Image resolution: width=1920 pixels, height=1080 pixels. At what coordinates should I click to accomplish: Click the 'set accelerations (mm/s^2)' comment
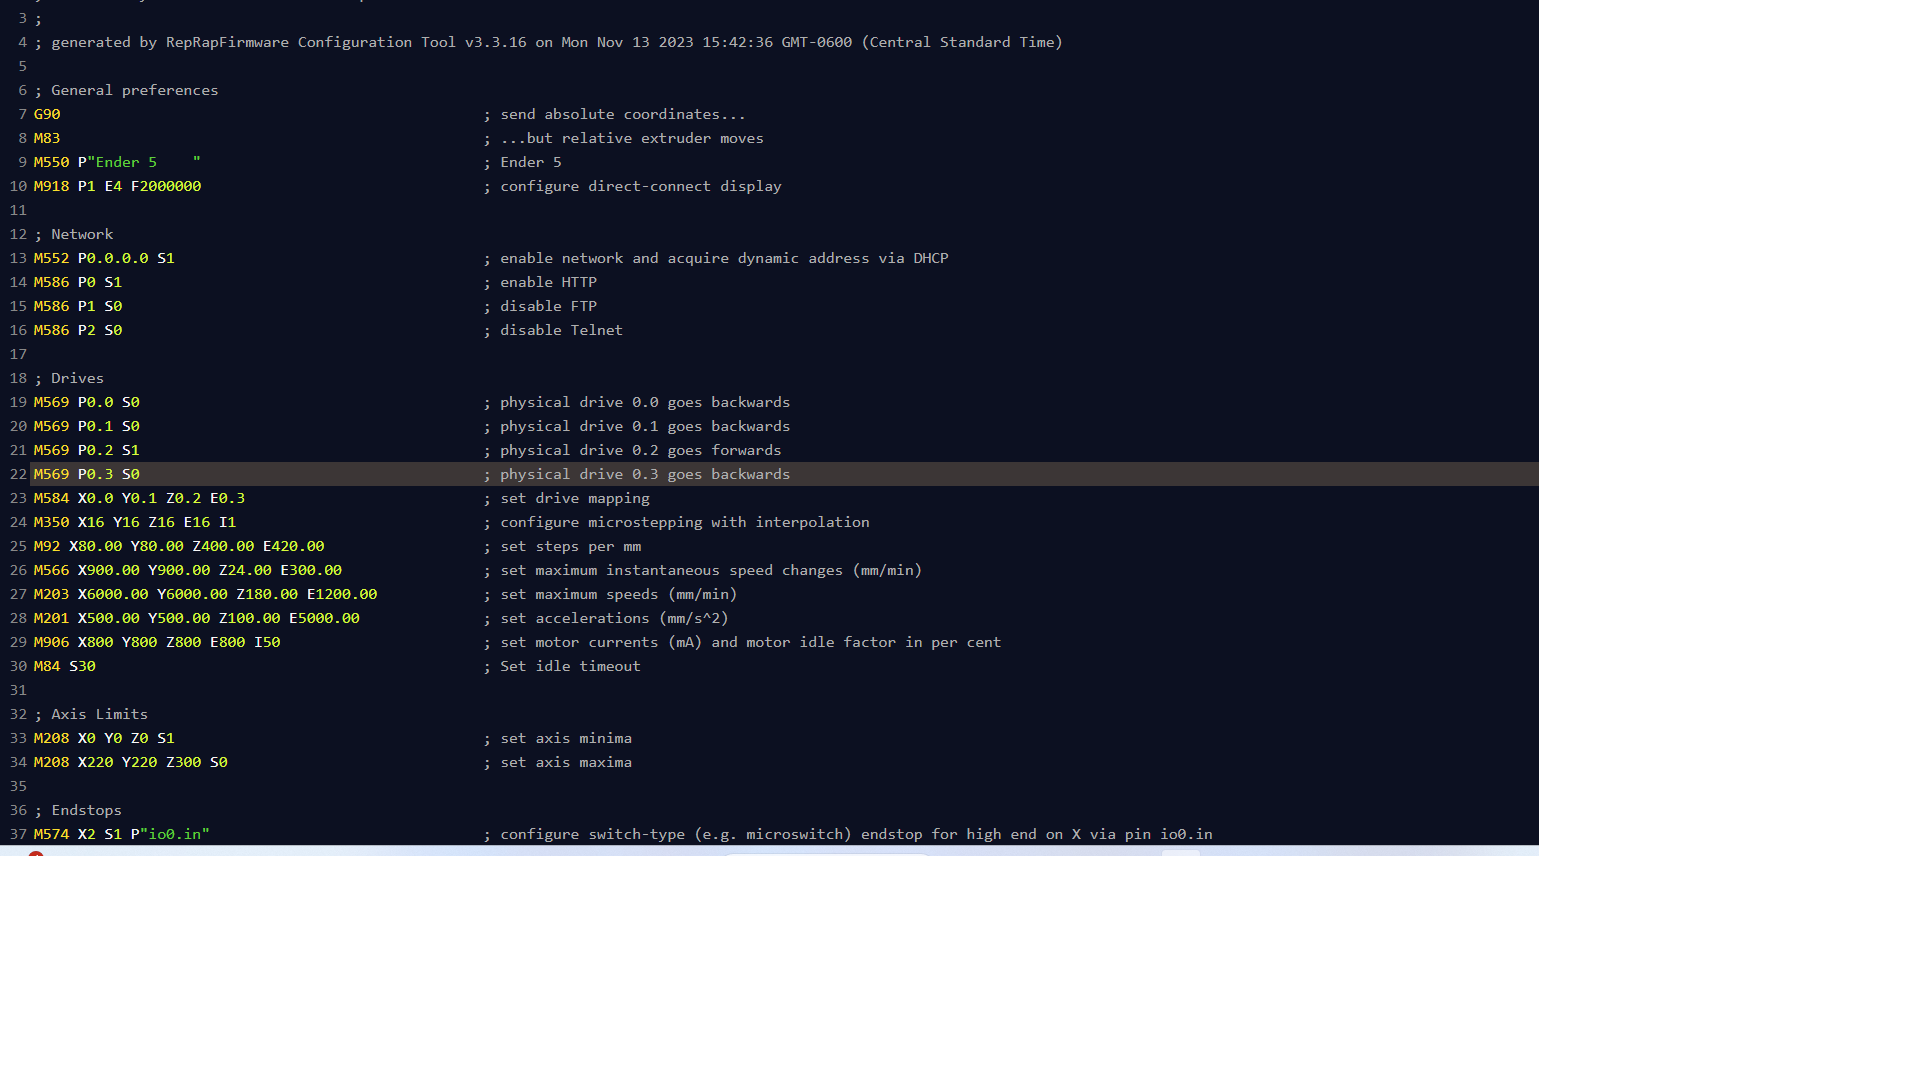(x=606, y=618)
